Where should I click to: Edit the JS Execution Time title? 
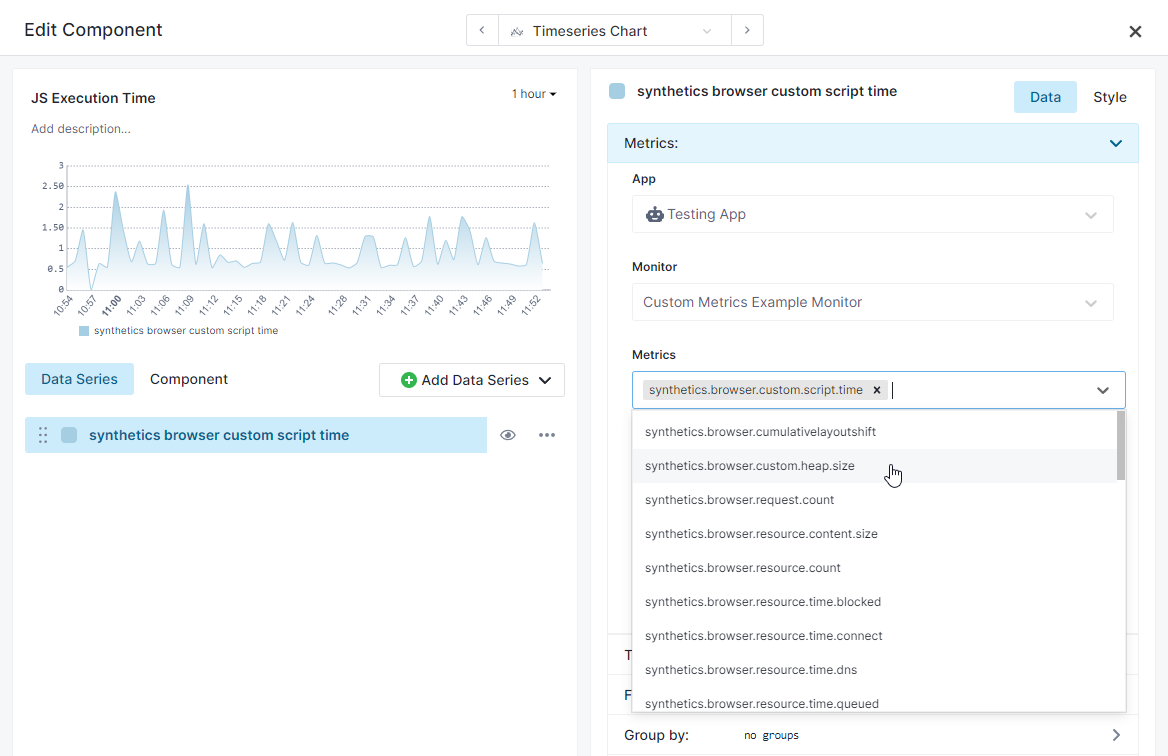pos(93,98)
